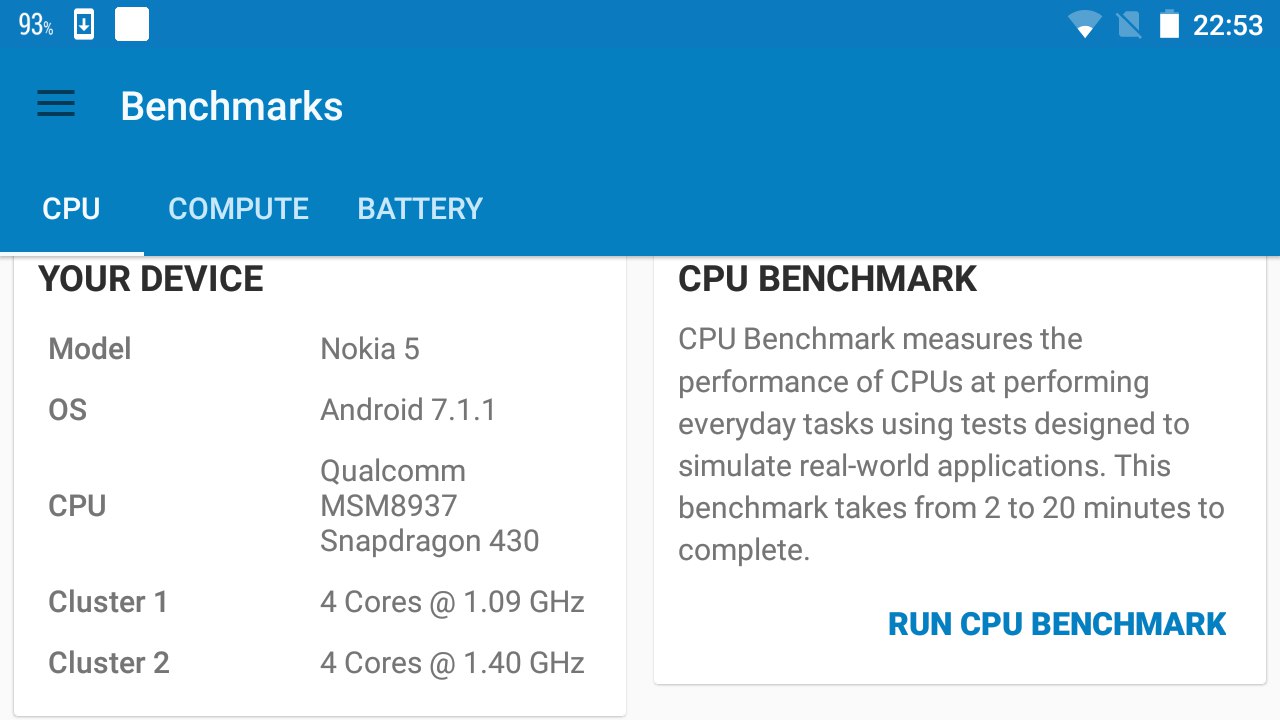Viewport: 1280px width, 720px height.
Task: Switch to the BATTERY tab
Action: (420, 209)
